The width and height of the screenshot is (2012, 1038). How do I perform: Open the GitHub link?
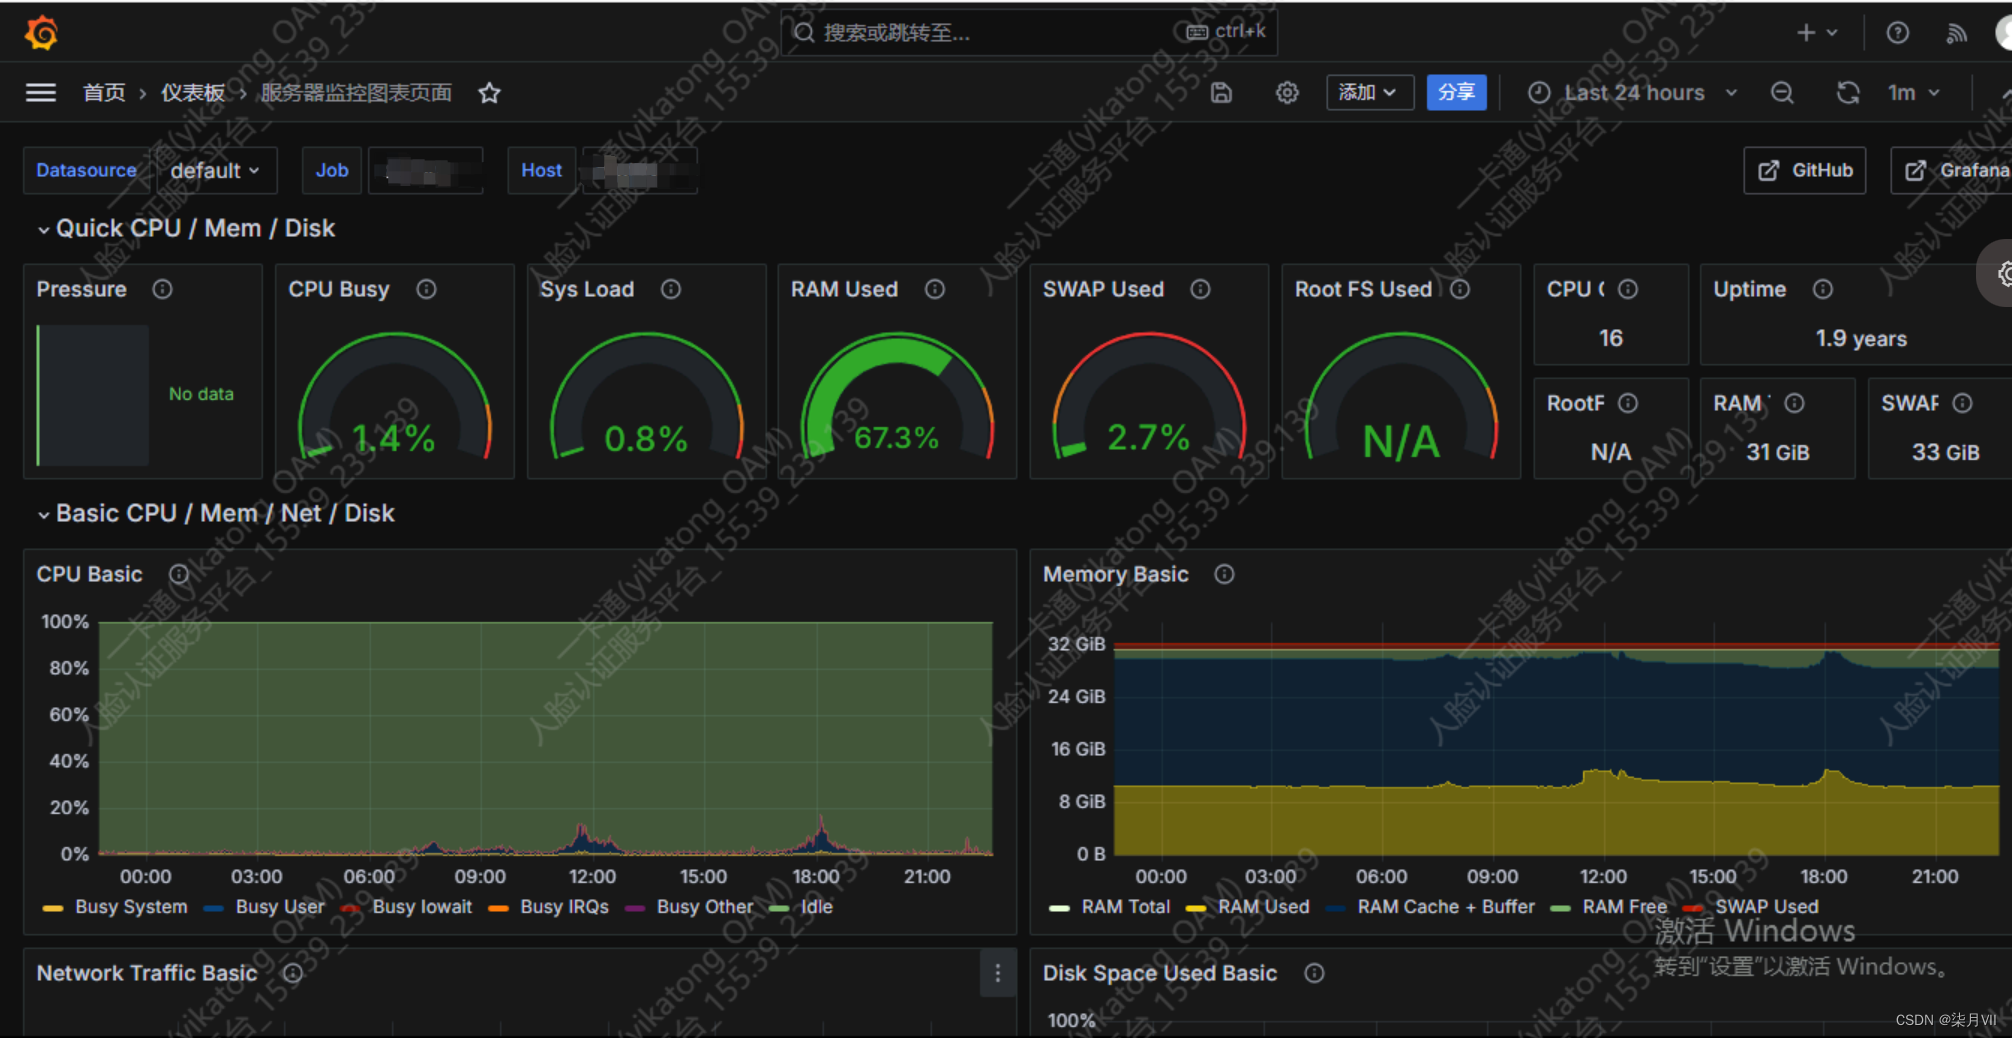tap(1804, 170)
